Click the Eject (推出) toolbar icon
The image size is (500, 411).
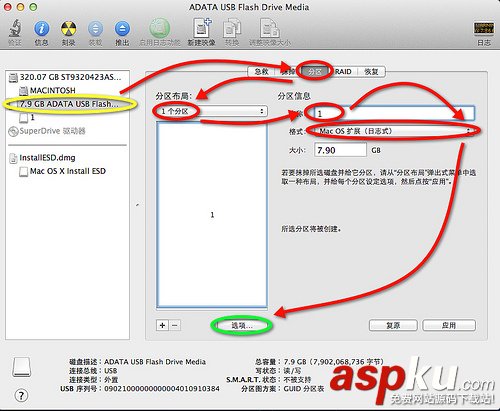tap(122, 29)
